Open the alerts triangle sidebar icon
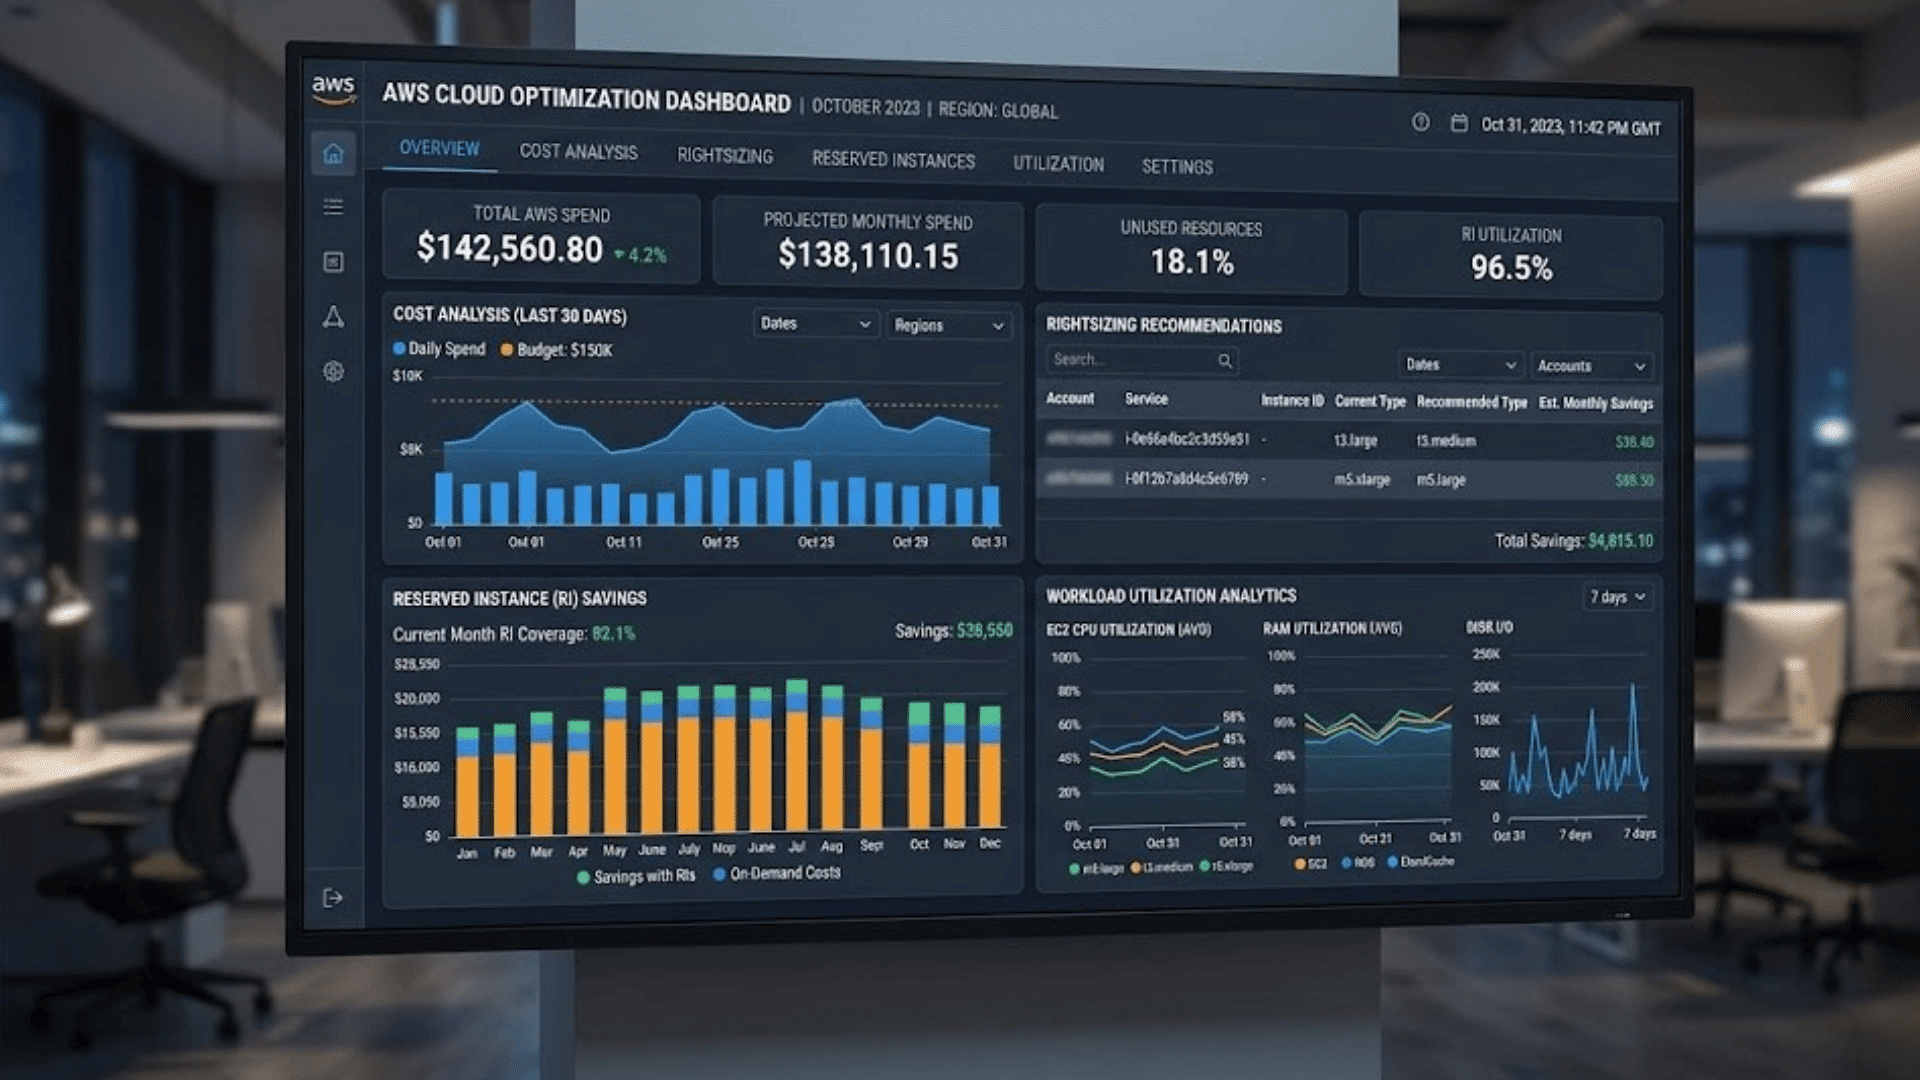Screen dimensions: 1920x1080 coord(333,317)
